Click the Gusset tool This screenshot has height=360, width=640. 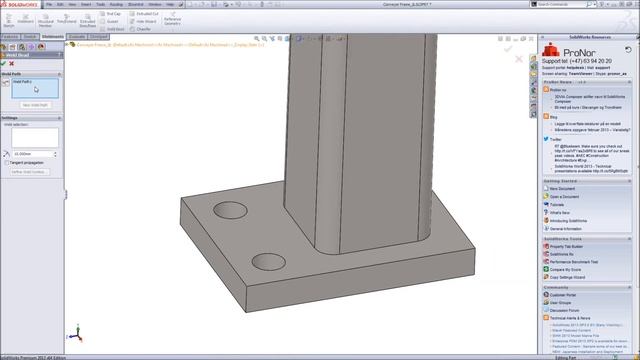click(109, 21)
